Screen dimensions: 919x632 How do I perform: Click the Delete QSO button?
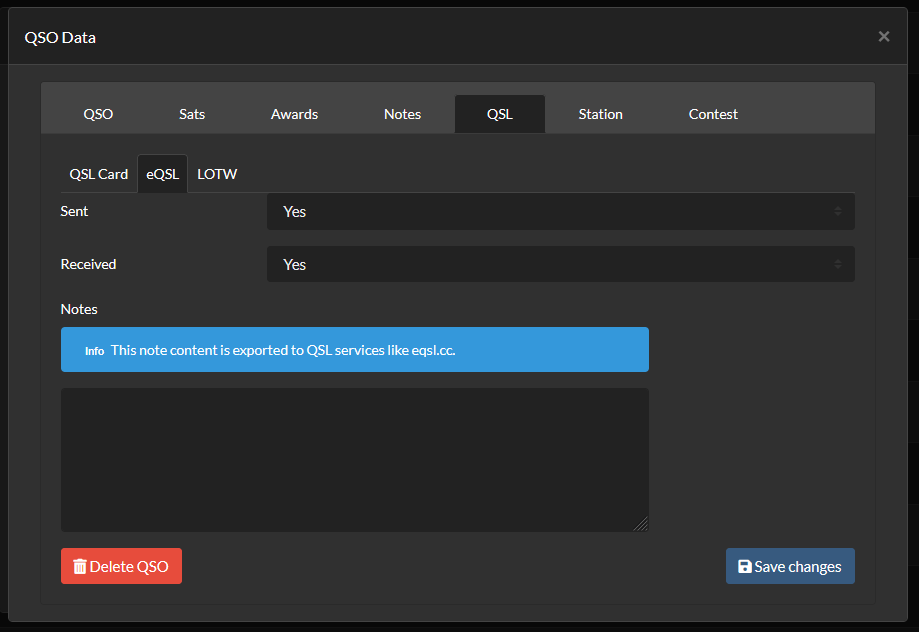[x=121, y=566]
